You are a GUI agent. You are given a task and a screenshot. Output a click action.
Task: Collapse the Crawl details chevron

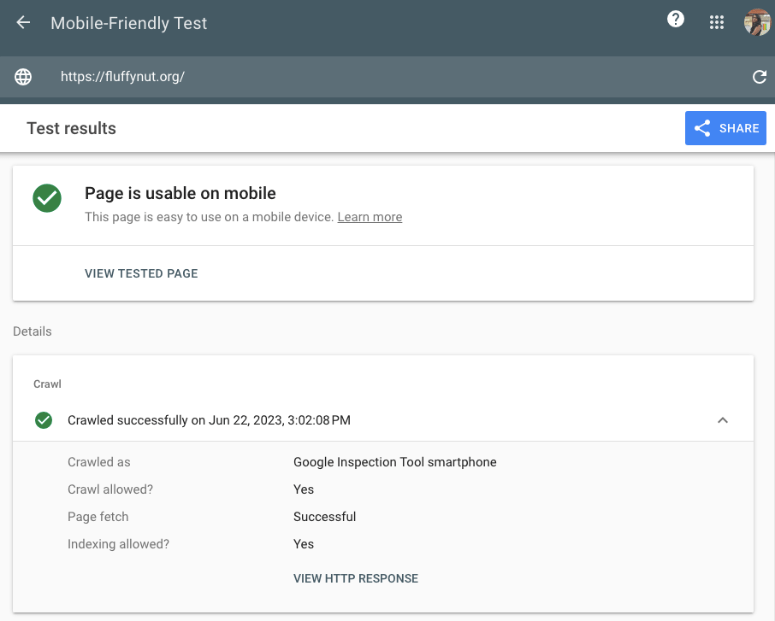(723, 420)
